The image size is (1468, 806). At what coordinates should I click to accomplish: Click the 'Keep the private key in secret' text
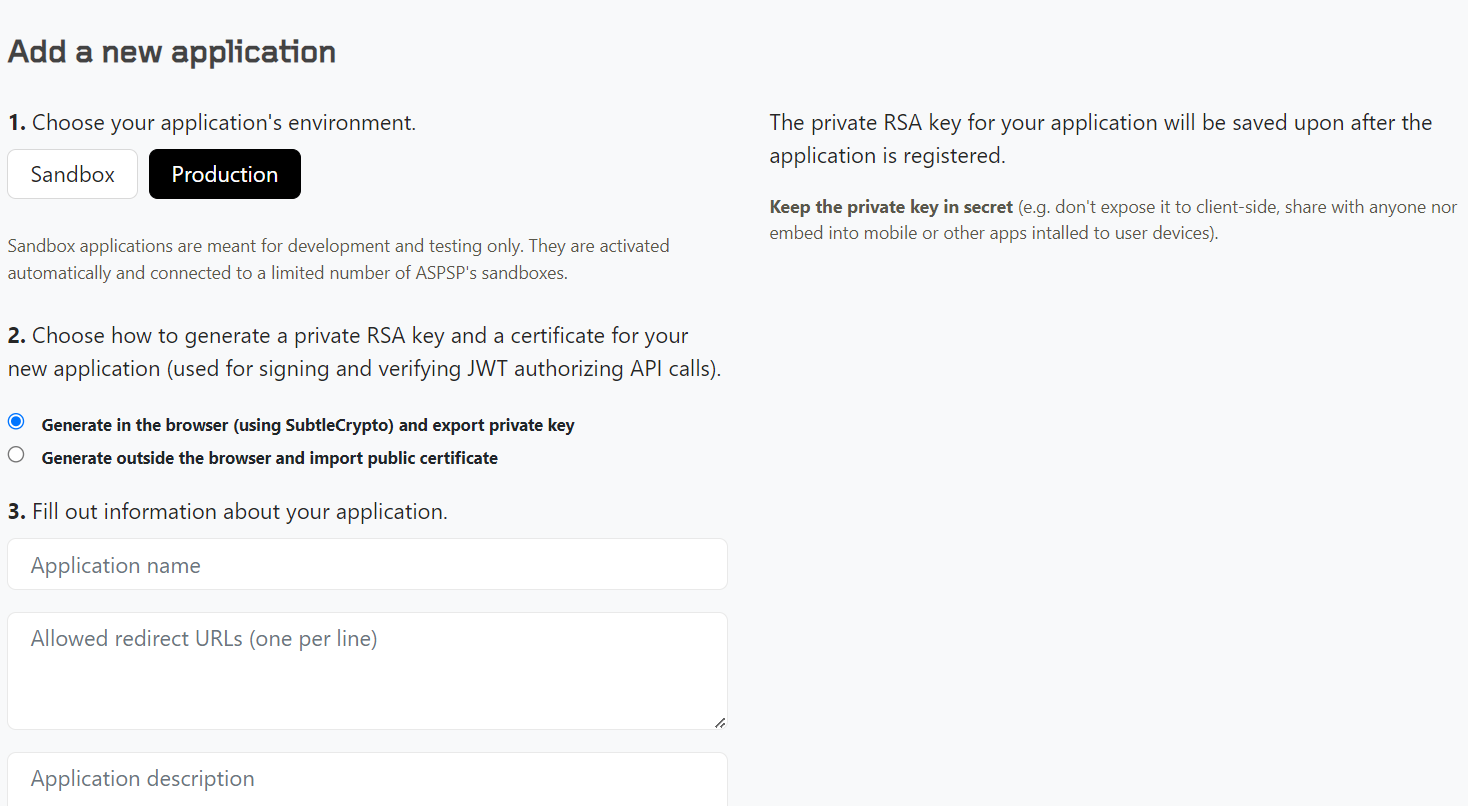891,207
